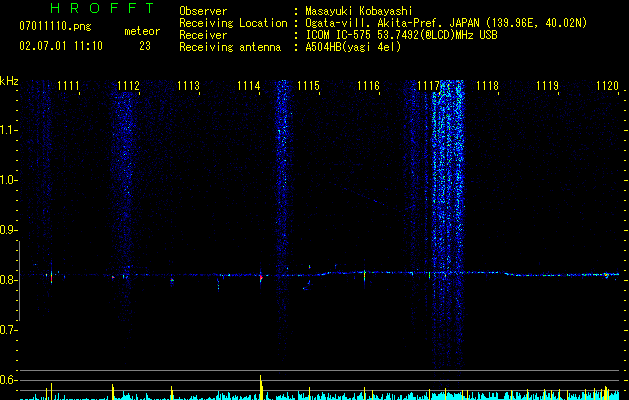Click time marker 1115

pyautogui.click(x=308, y=86)
